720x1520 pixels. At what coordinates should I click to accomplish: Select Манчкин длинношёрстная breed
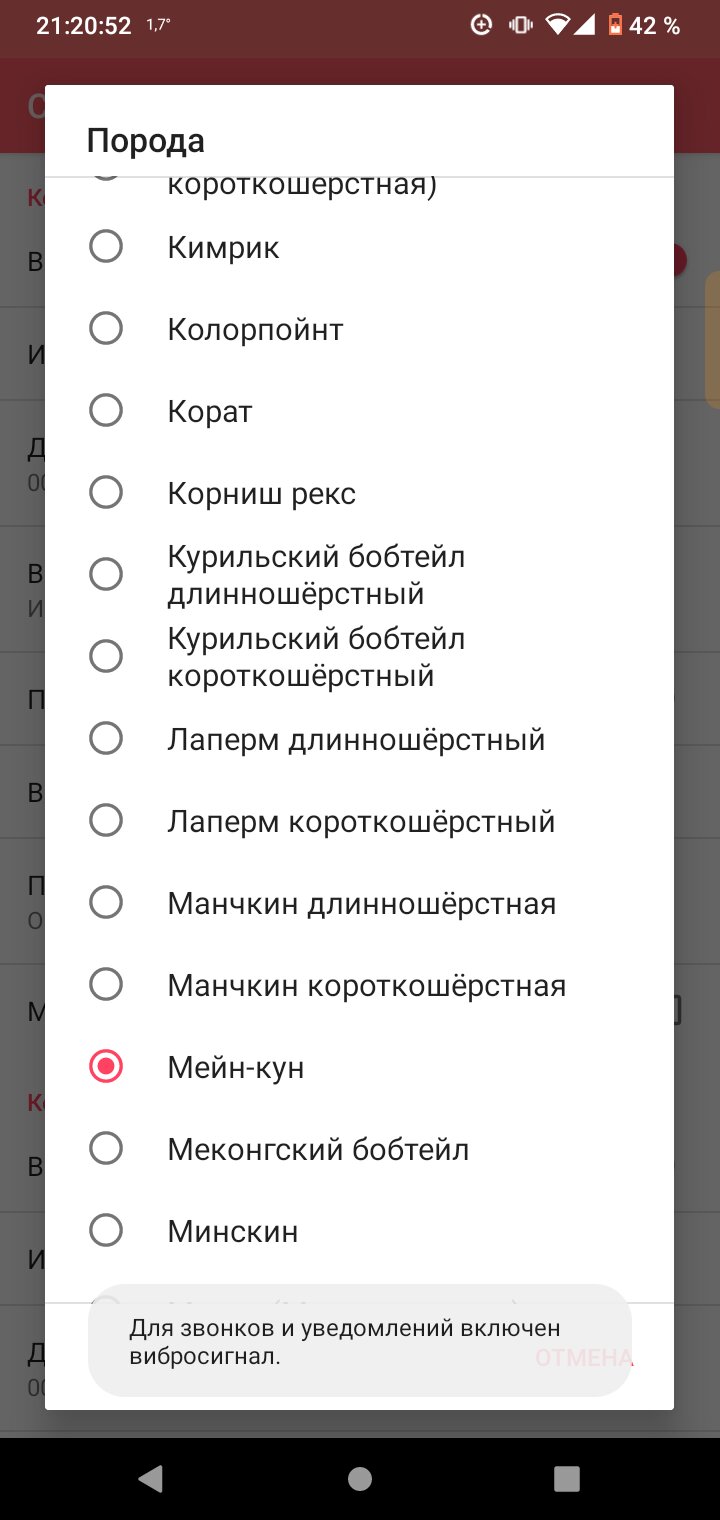click(x=106, y=903)
